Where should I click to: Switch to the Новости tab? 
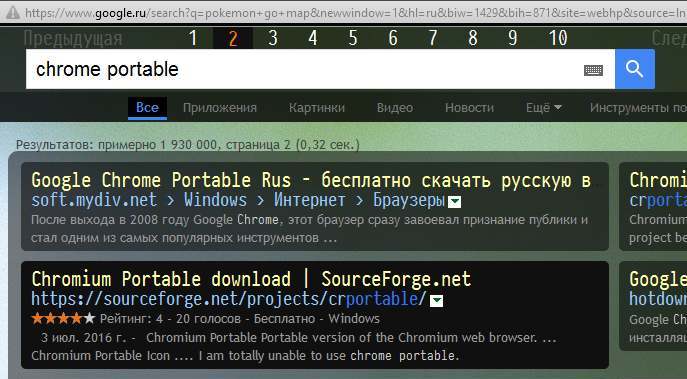(x=469, y=108)
